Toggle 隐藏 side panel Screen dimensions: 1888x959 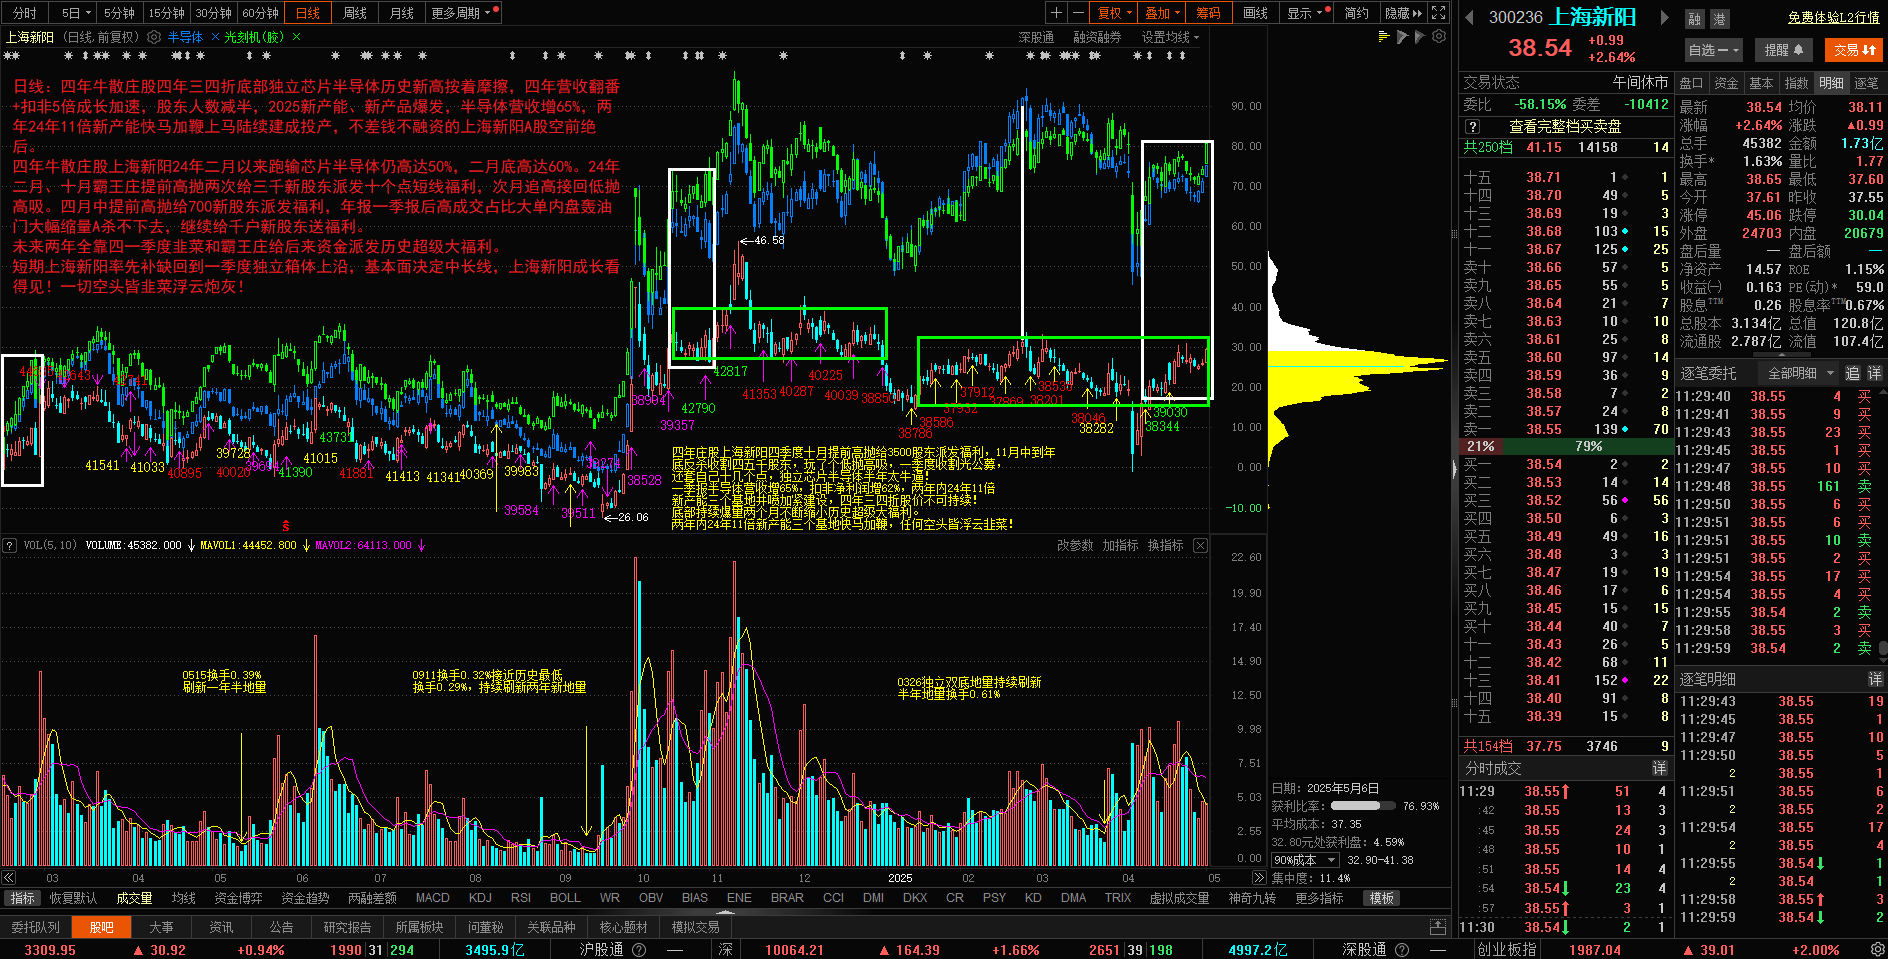click(1403, 13)
